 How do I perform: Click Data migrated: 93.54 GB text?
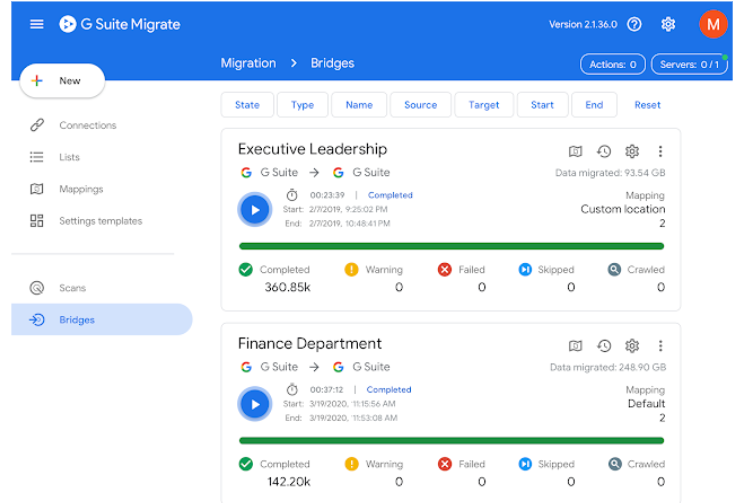point(610,173)
